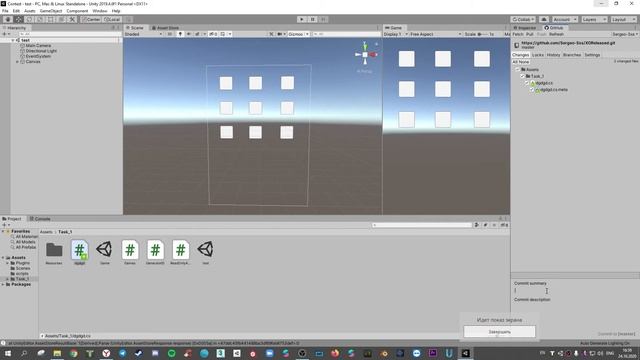Image resolution: width=640 pixels, height=360 pixels.
Task: Open the Layout dropdown
Action: 623,20
